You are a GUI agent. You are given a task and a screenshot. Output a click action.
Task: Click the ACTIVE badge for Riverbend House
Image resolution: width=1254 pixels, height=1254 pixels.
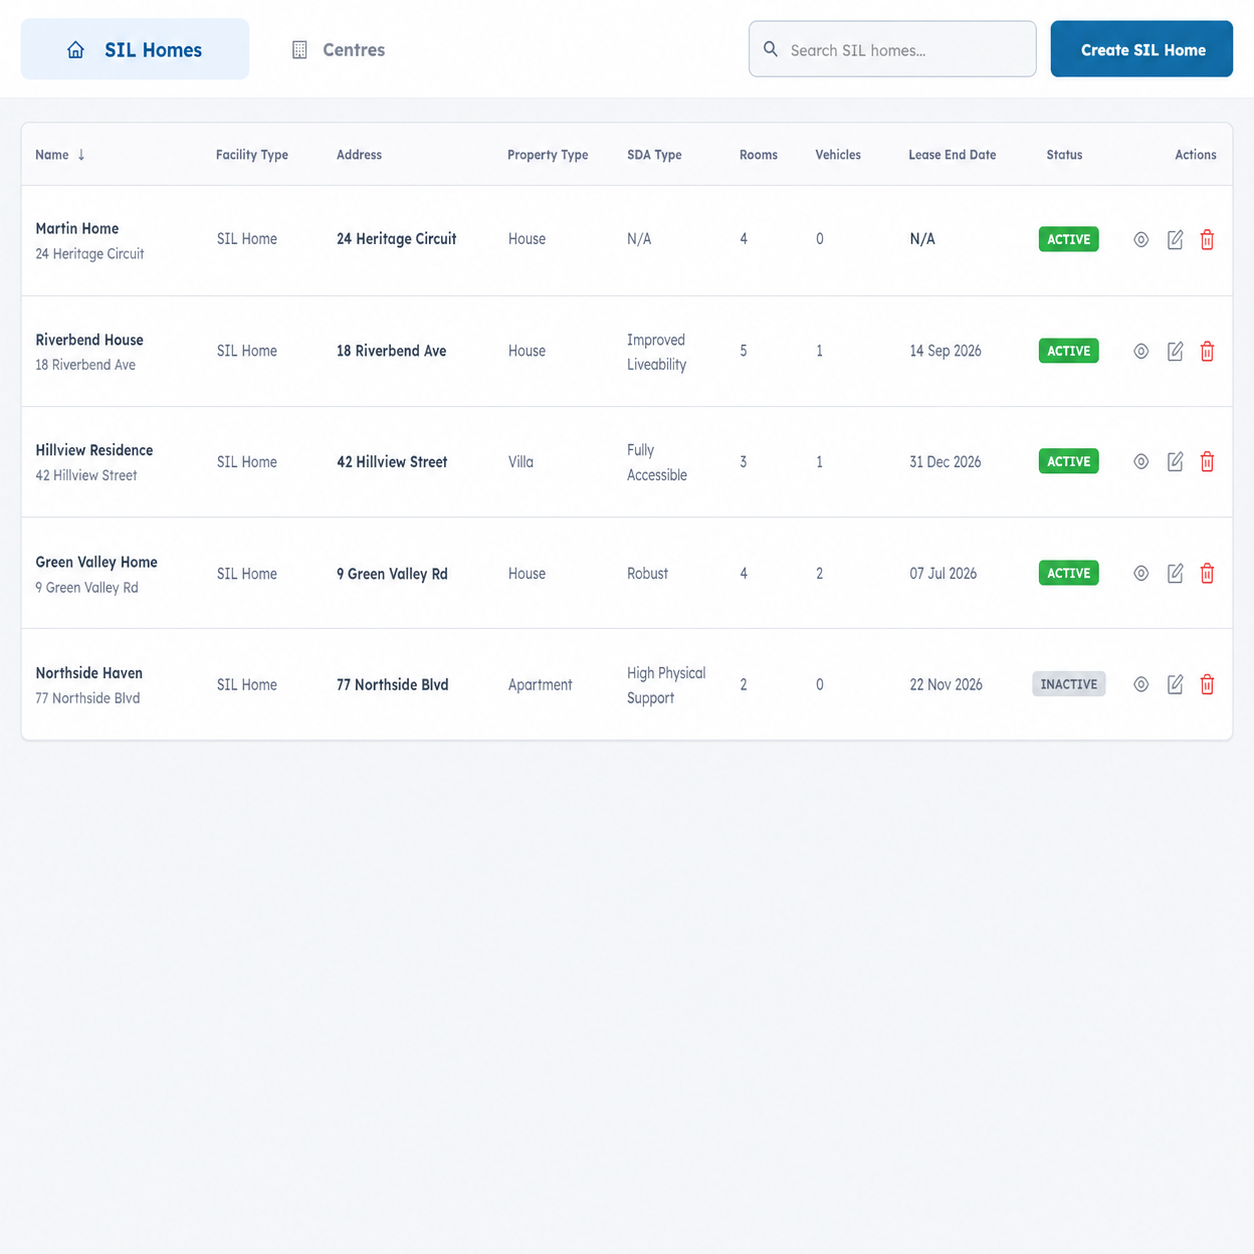pyautogui.click(x=1068, y=351)
